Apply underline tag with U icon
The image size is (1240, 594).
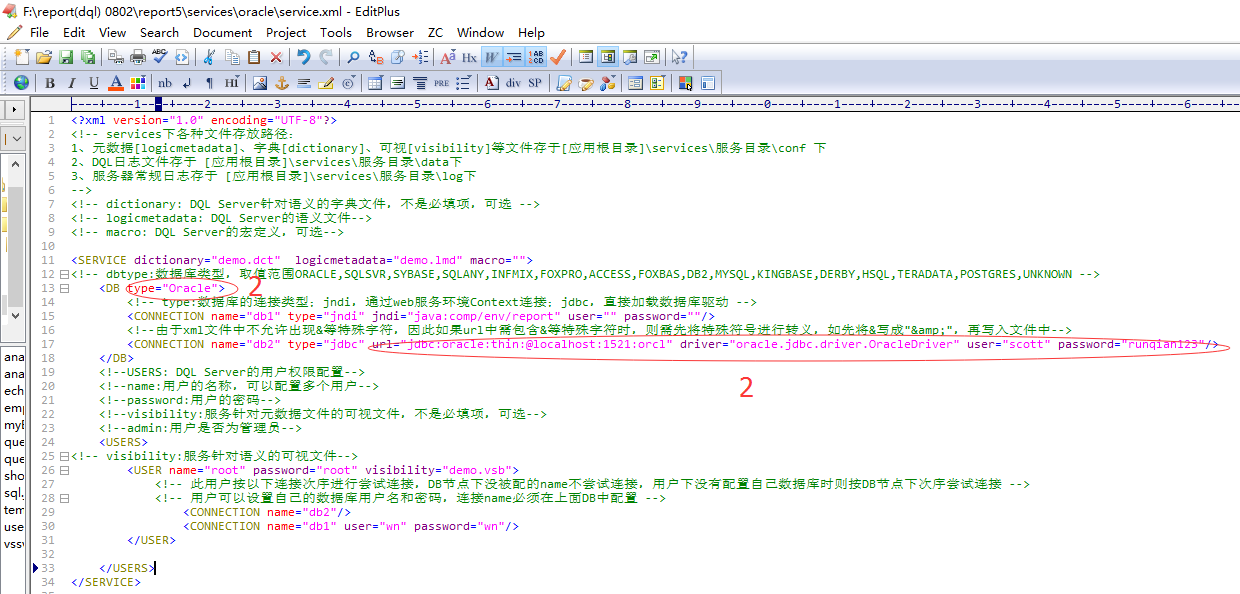coord(93,83)
